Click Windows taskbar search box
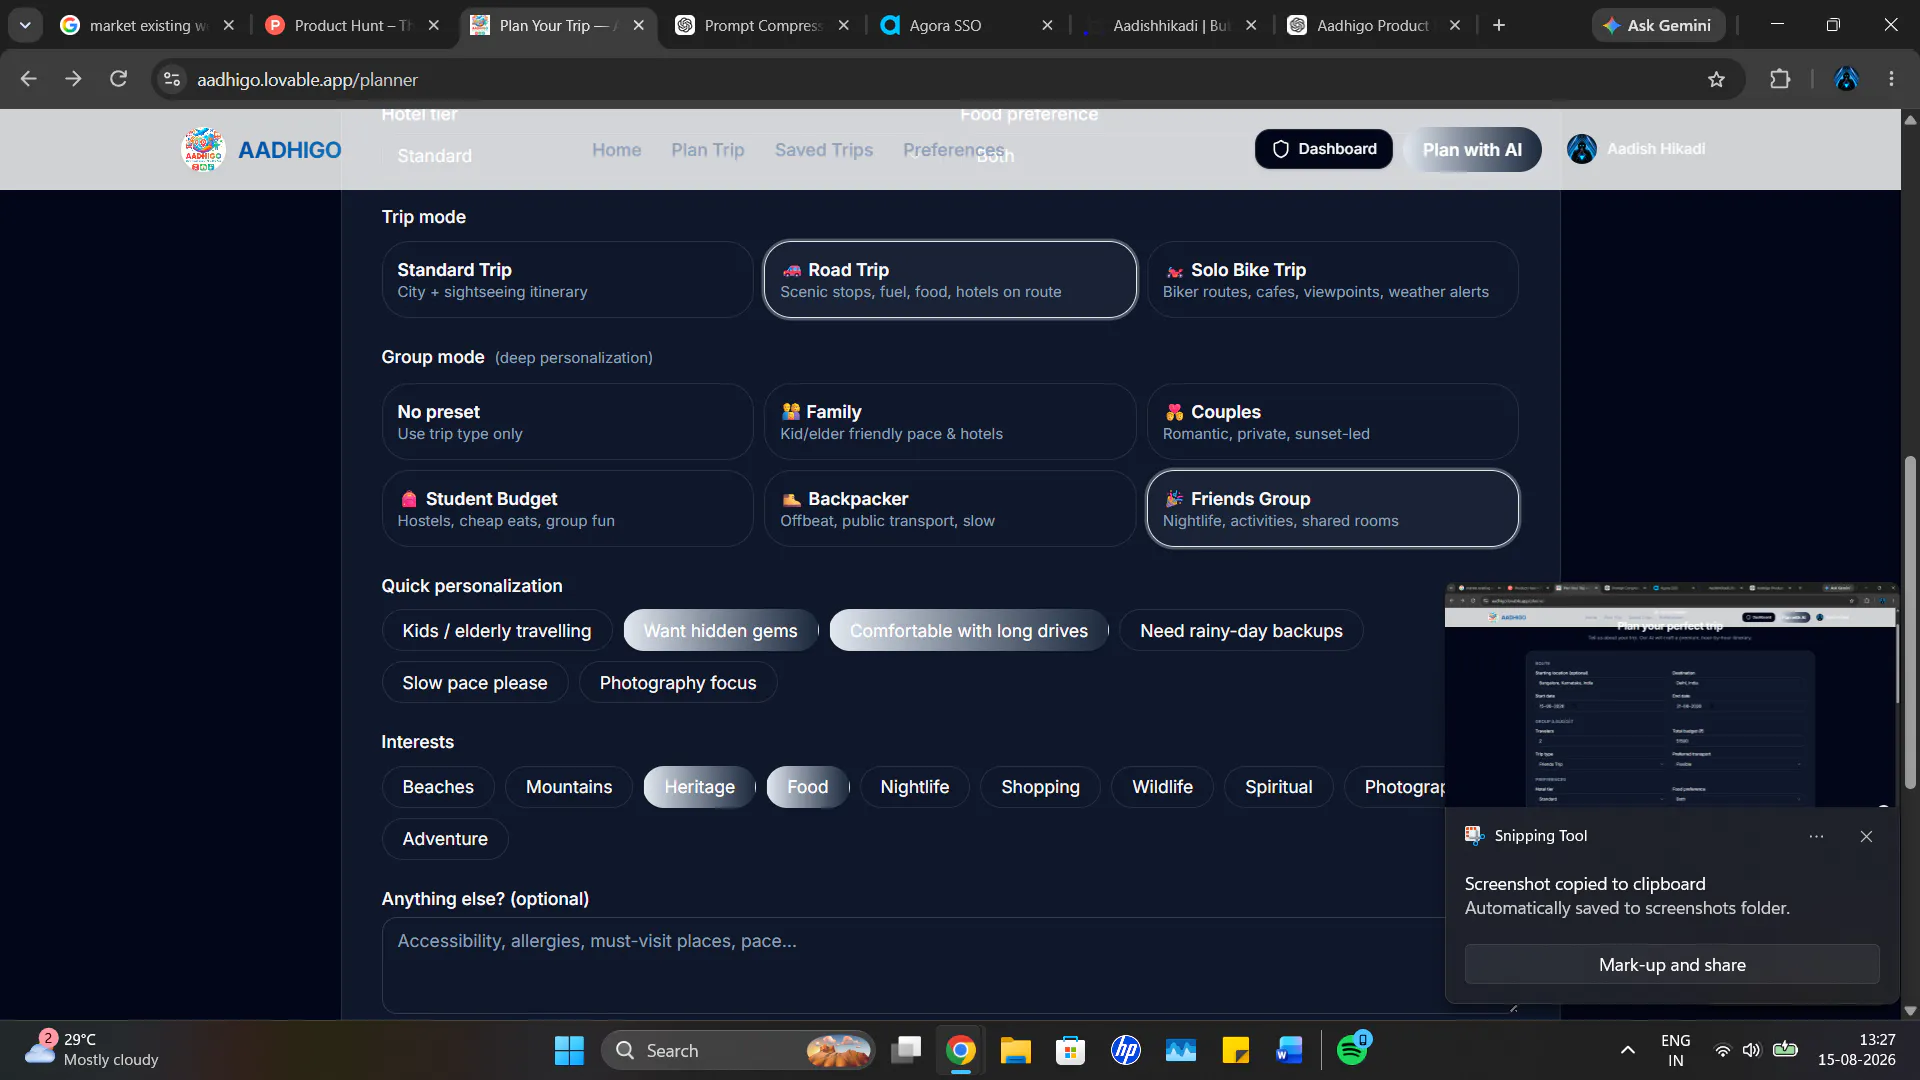The width and height of the screenshot is (1920, 1080). [x=738, y=1051]
